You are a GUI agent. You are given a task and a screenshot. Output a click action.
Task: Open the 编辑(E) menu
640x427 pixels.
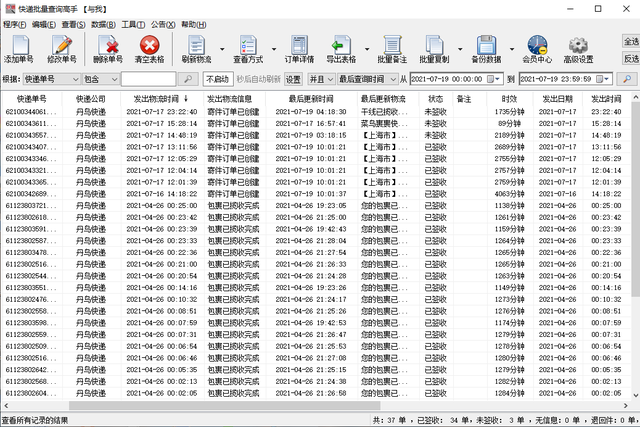(x=44, y=24)
